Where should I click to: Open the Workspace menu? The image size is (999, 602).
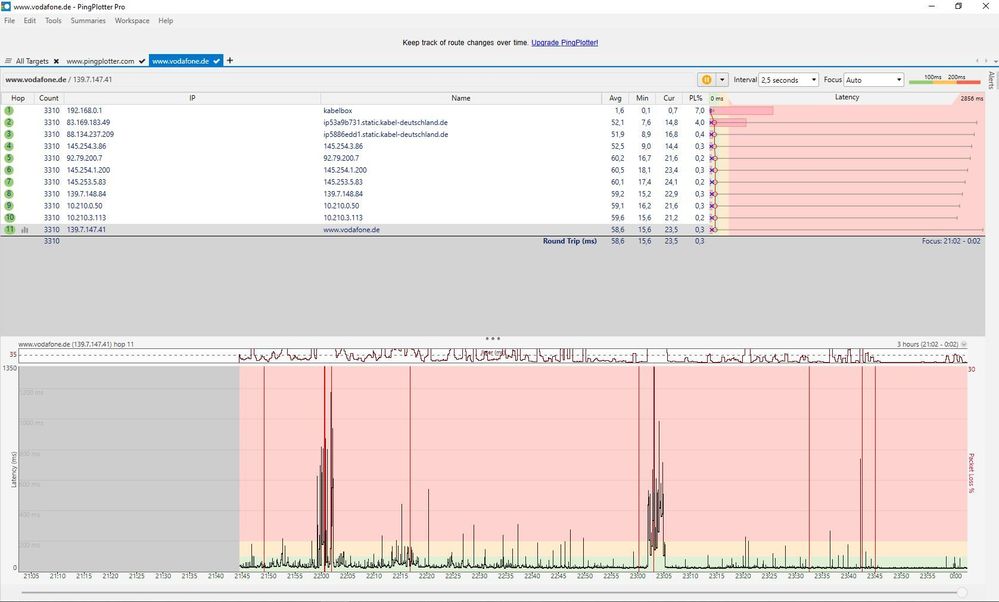pyautogui.click(x=132, y=20)
